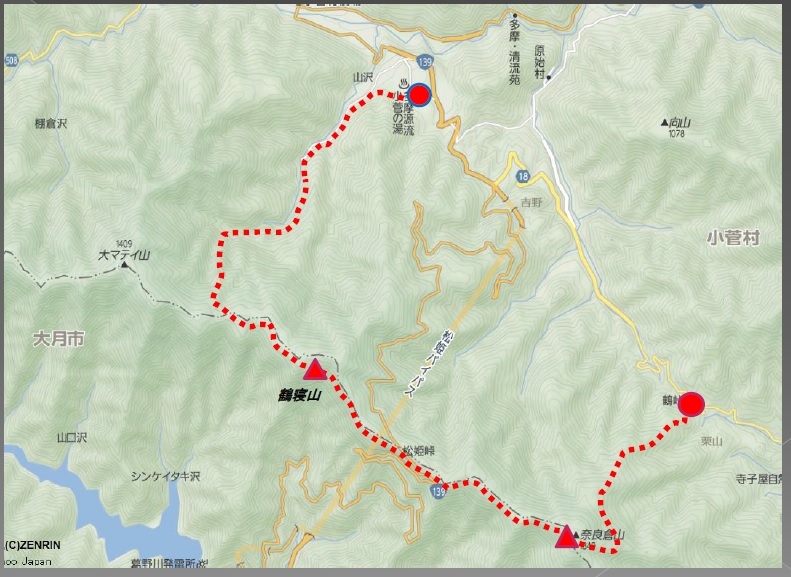Click the ZENRIN copyright text
Image resolution: width=791 pixels, height=577 pixels.
(32, 545)
